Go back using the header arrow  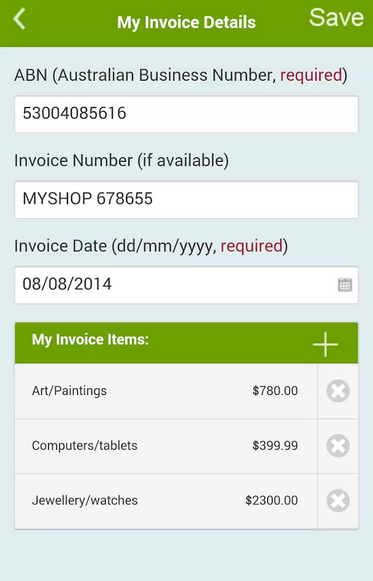tap(19, 19)
